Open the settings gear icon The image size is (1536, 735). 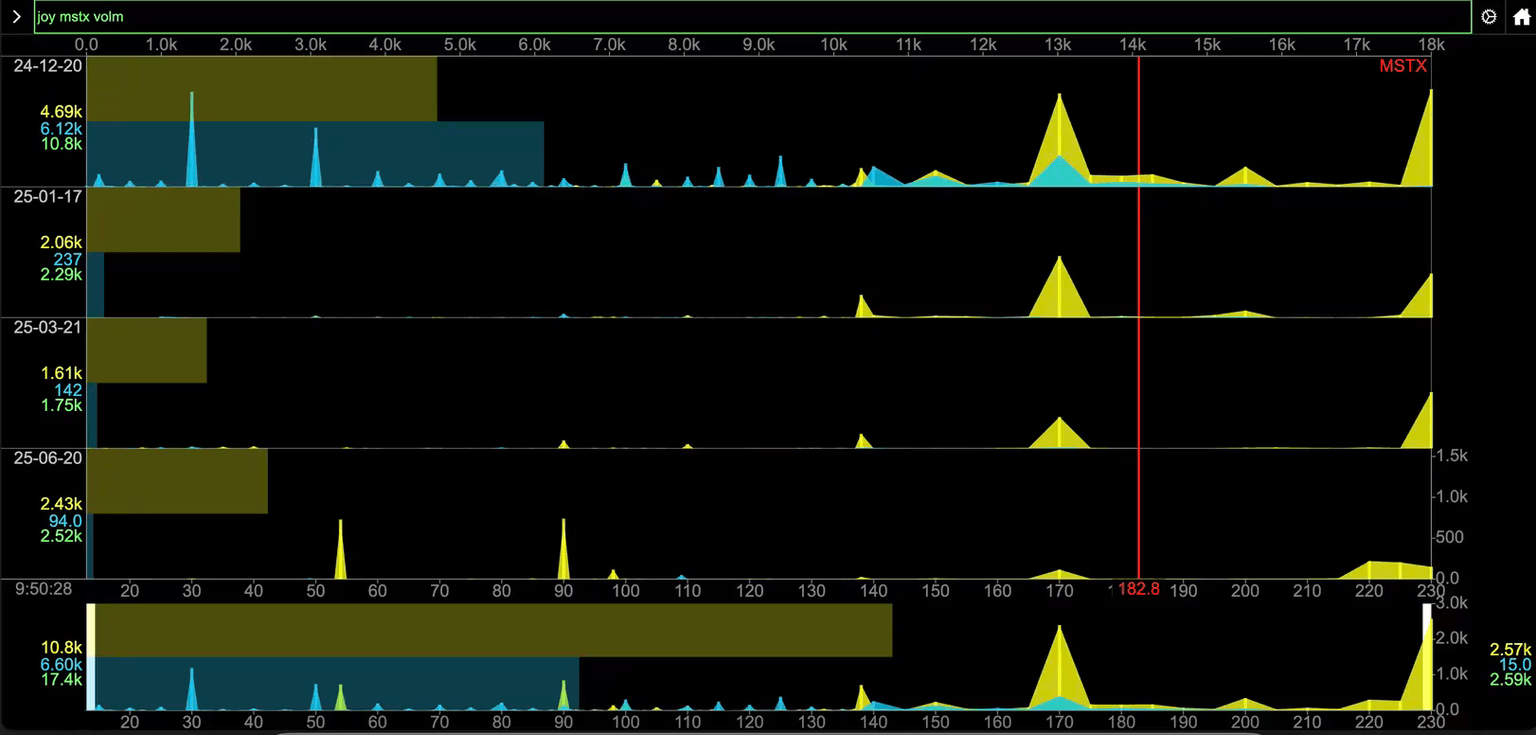[1489, 16]
